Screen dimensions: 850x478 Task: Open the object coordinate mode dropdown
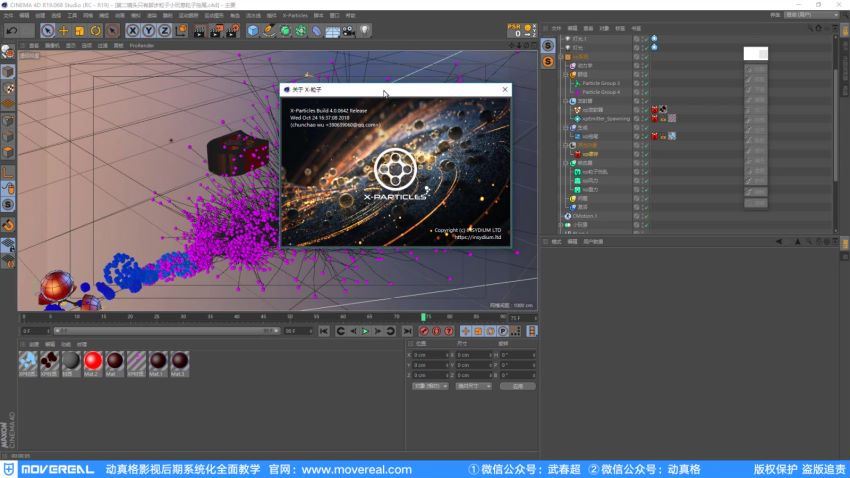click(x=430, y=386)
